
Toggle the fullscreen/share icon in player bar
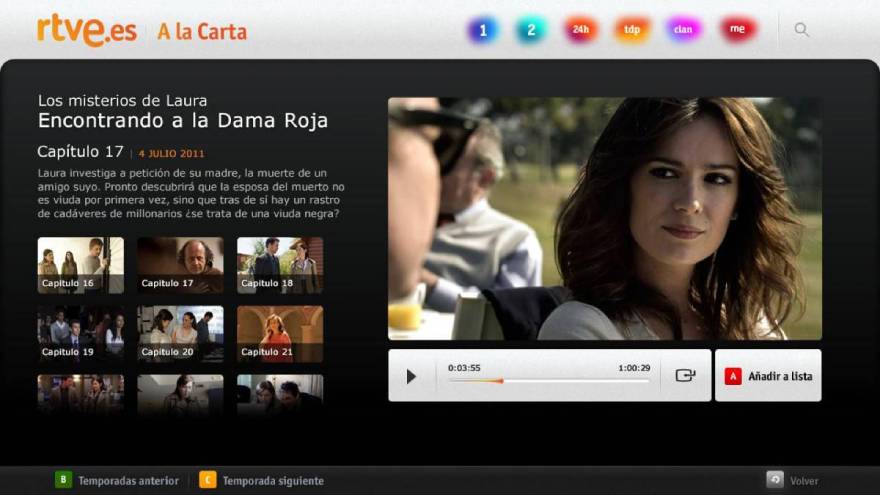click(x=685, y=376)
